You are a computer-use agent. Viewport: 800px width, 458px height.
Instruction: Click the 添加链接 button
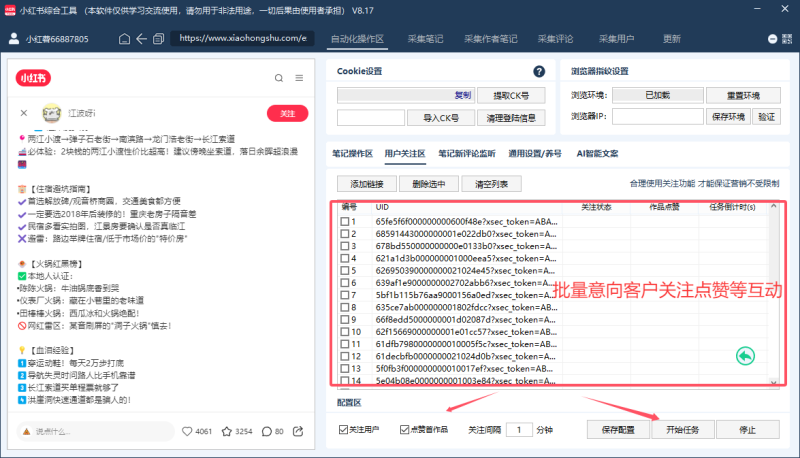pyautogui.click(x=367, y=184)
